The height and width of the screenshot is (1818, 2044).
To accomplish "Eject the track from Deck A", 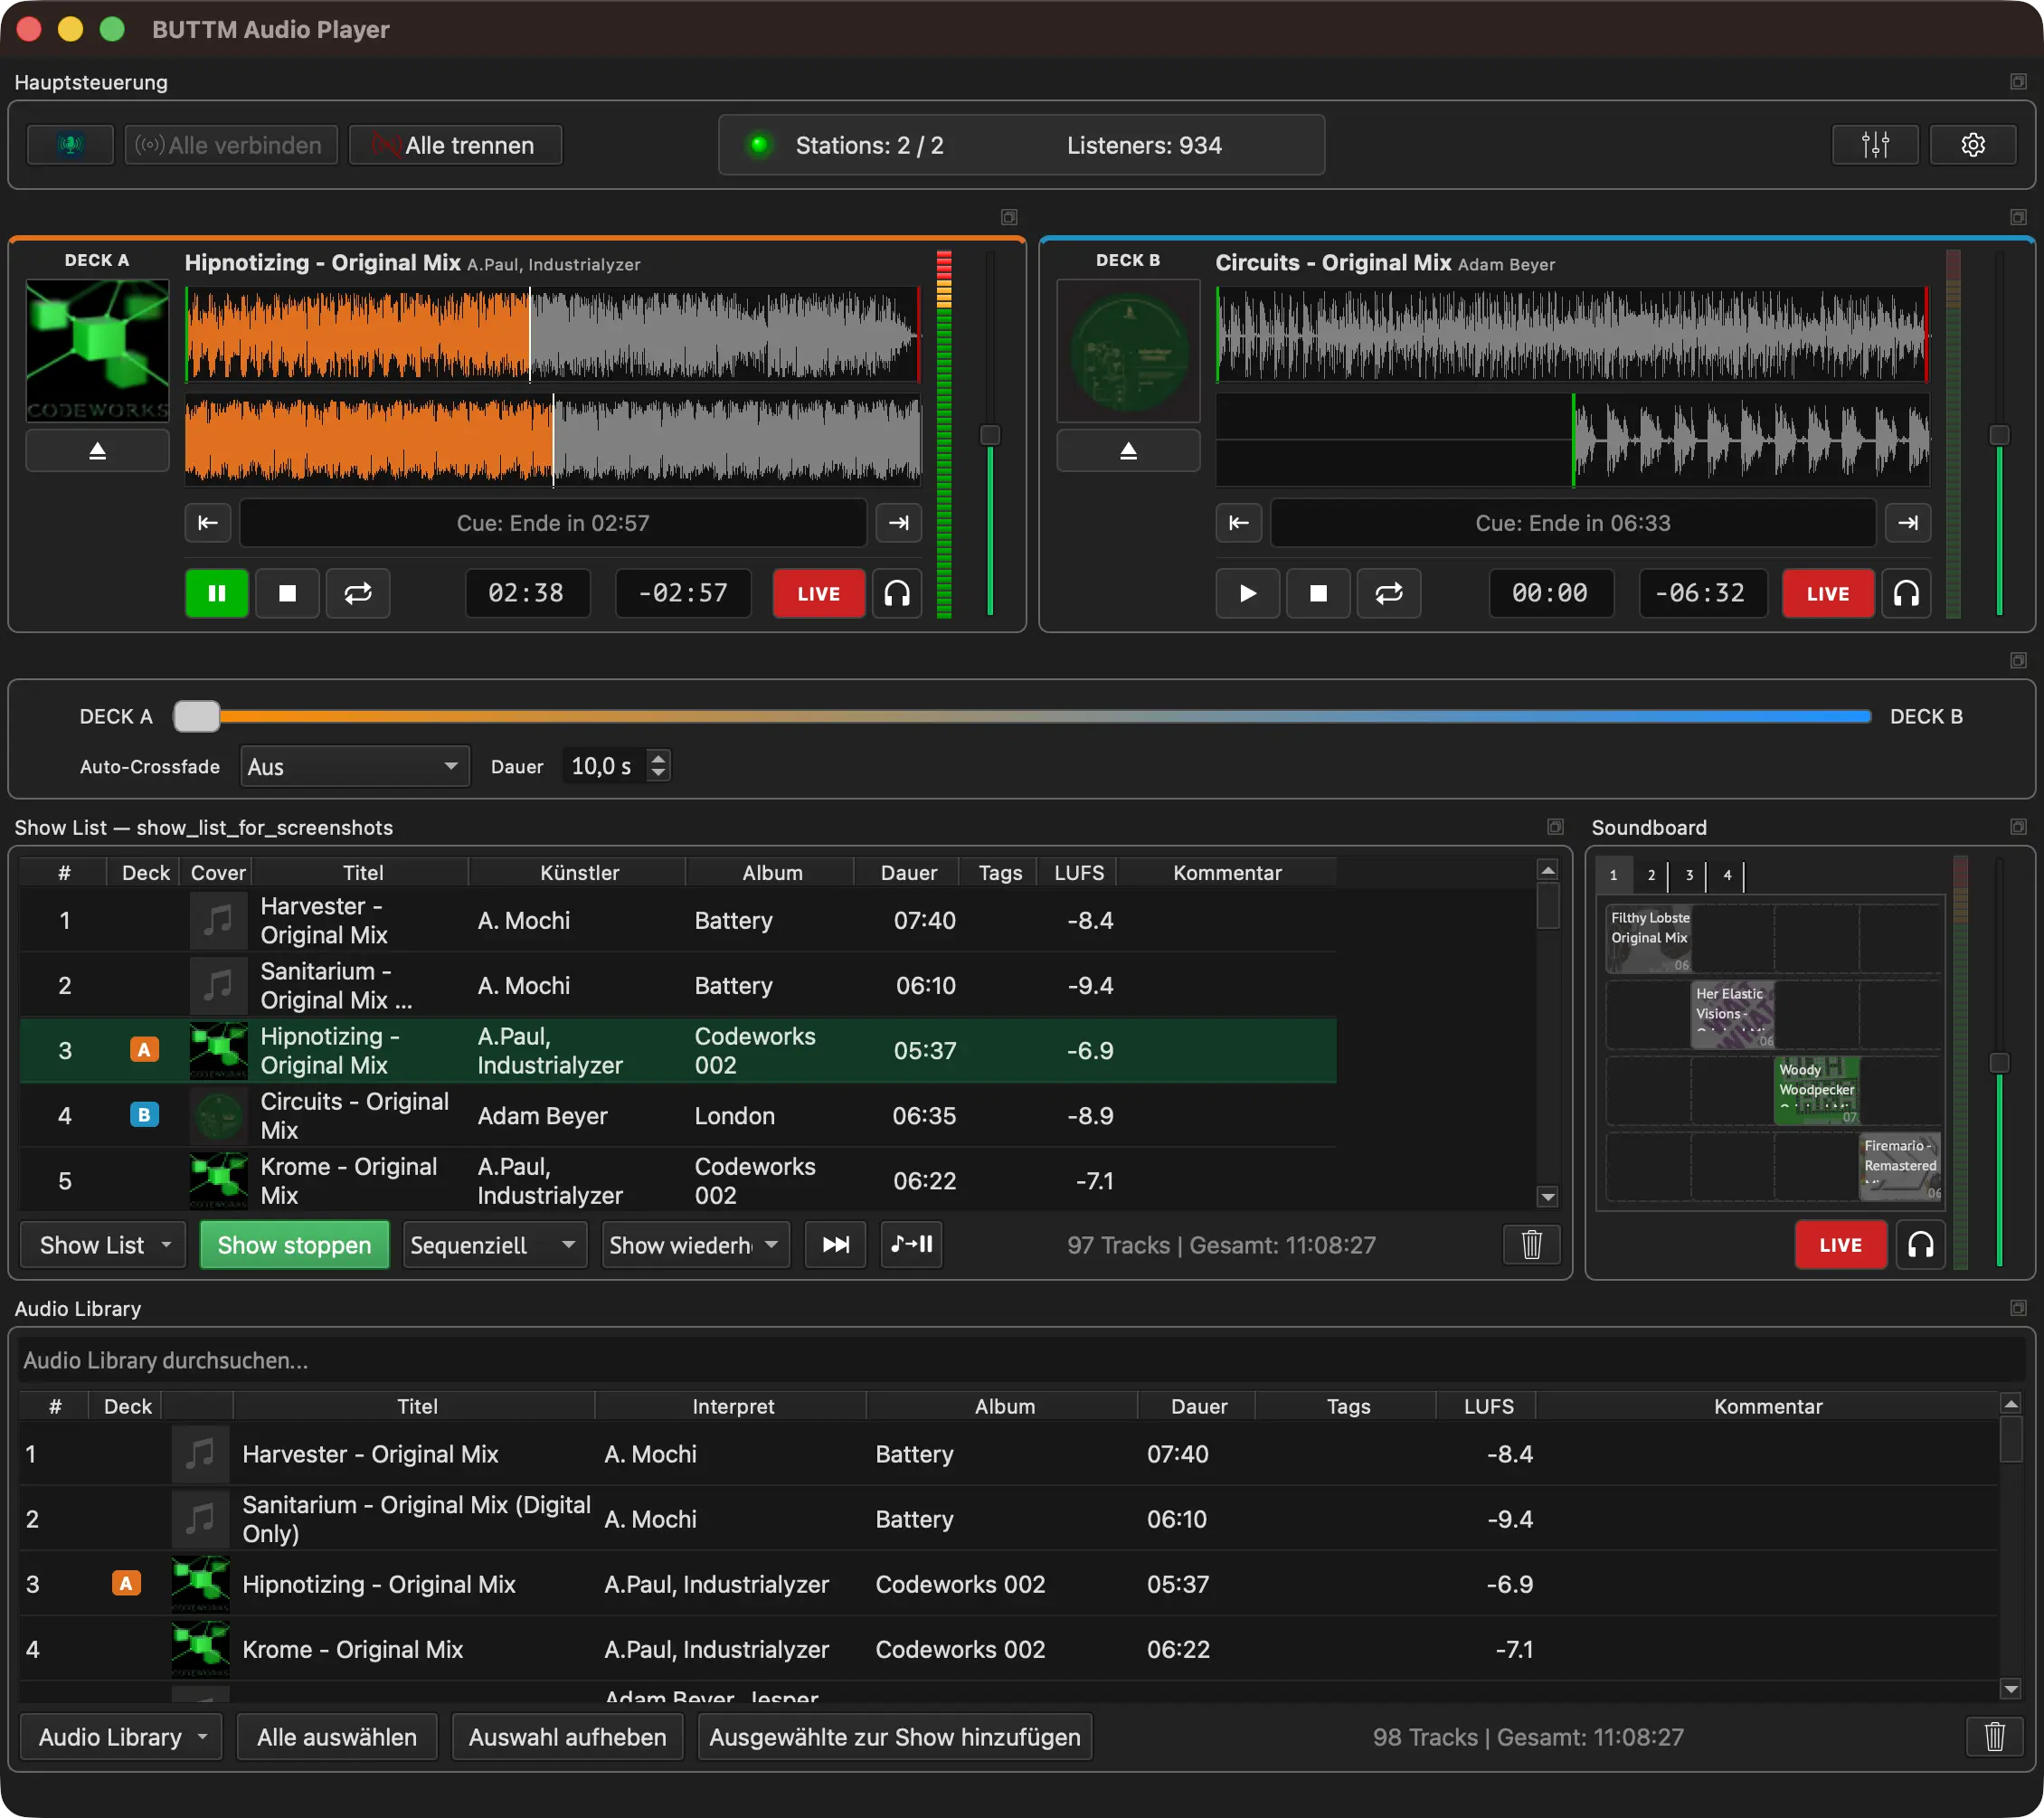I will tap(97, 451).
